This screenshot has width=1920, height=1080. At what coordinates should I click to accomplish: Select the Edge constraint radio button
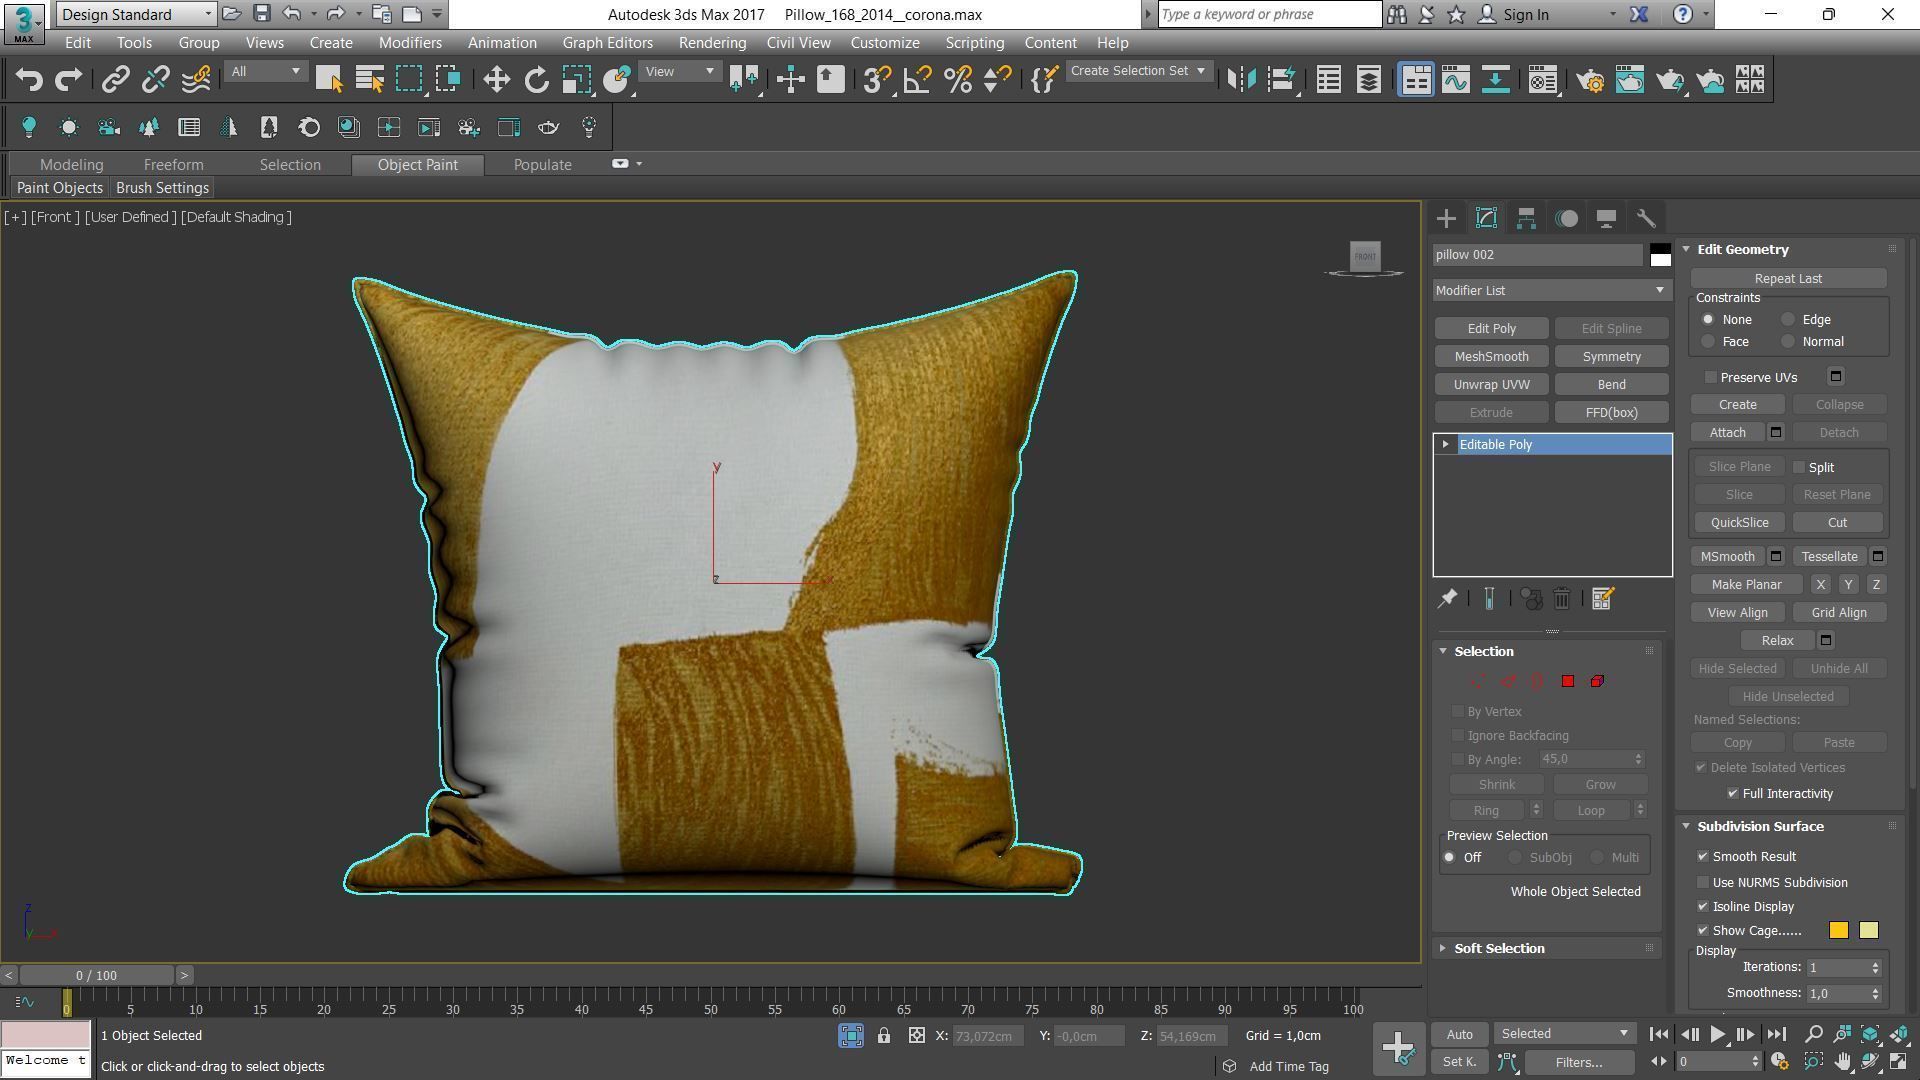coord(1788,320)
